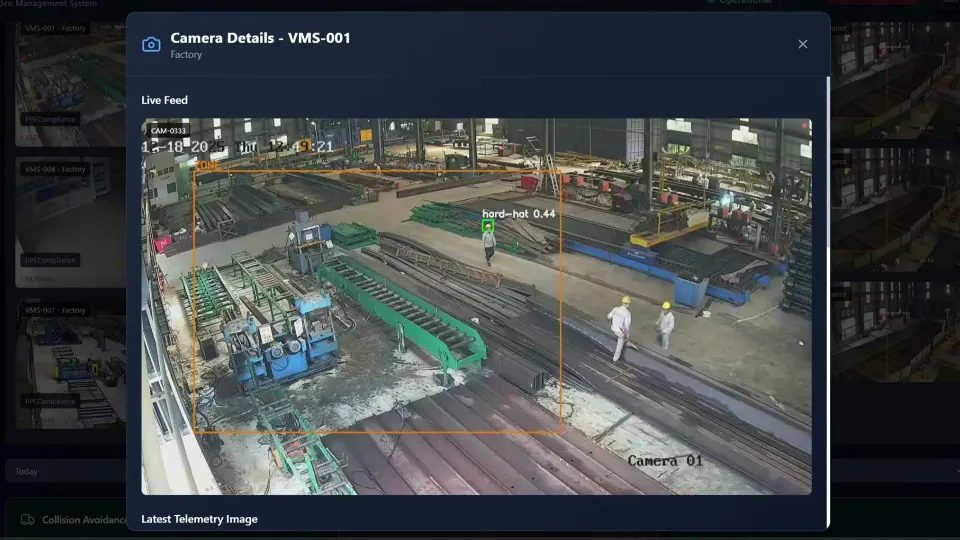
Task: Click the dialog's vertical scrollbar
Action: click(x=828, y=162)
